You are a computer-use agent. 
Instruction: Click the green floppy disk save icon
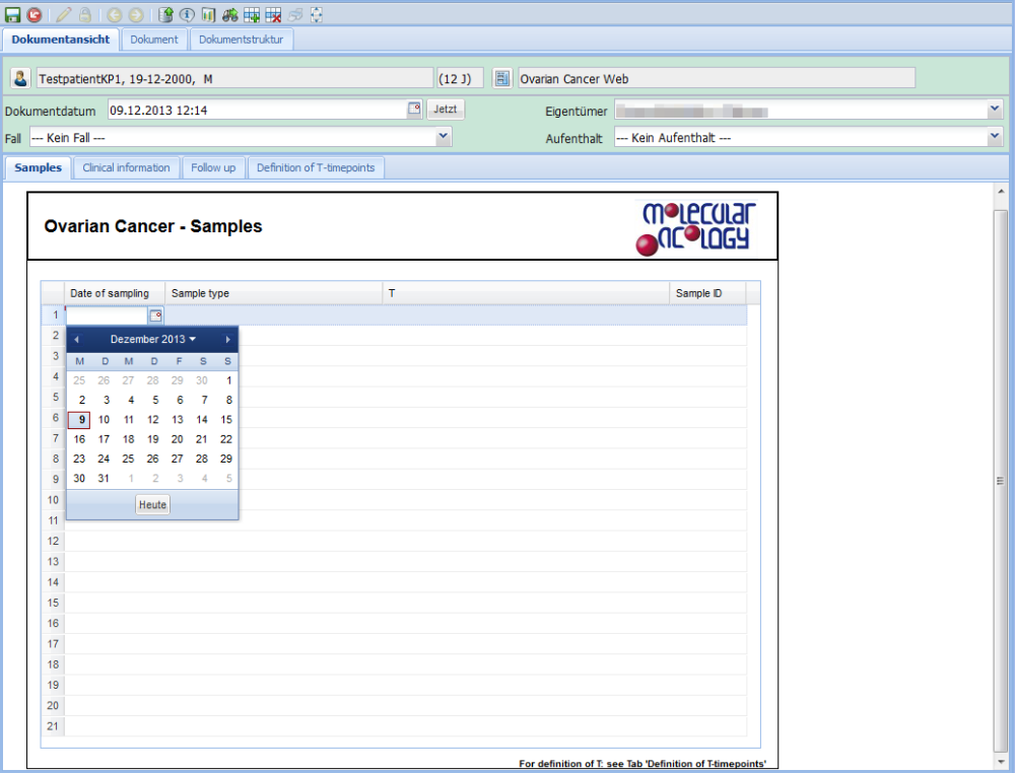pyautogui.click(x=13, y=15)
